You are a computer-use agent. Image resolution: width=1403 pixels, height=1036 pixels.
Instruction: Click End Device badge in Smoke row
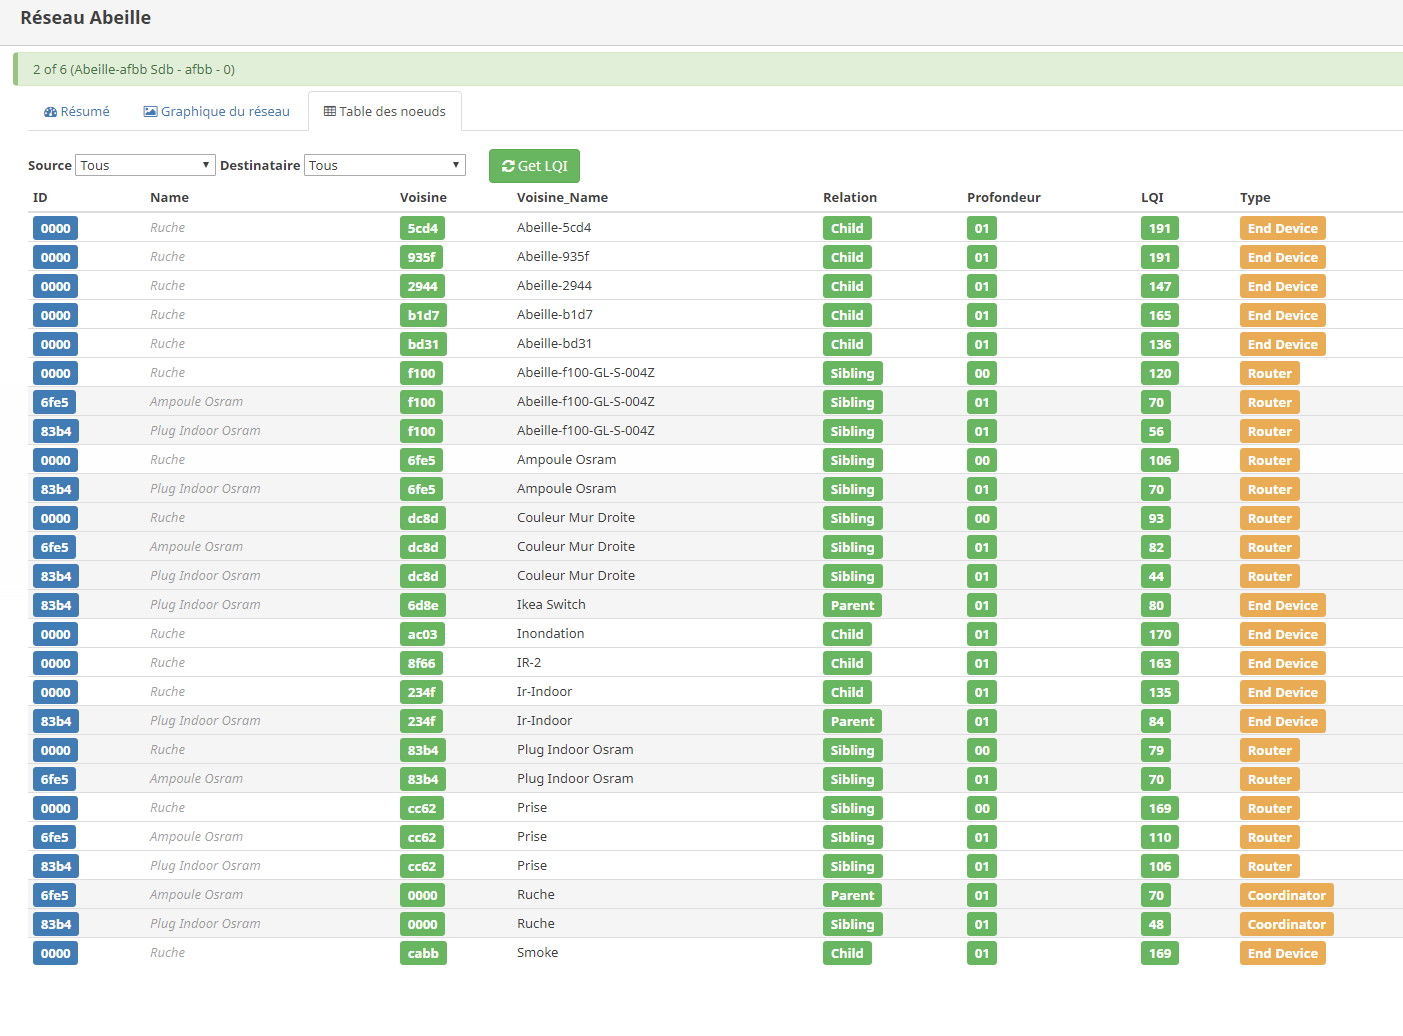[x=1283, y=953]
